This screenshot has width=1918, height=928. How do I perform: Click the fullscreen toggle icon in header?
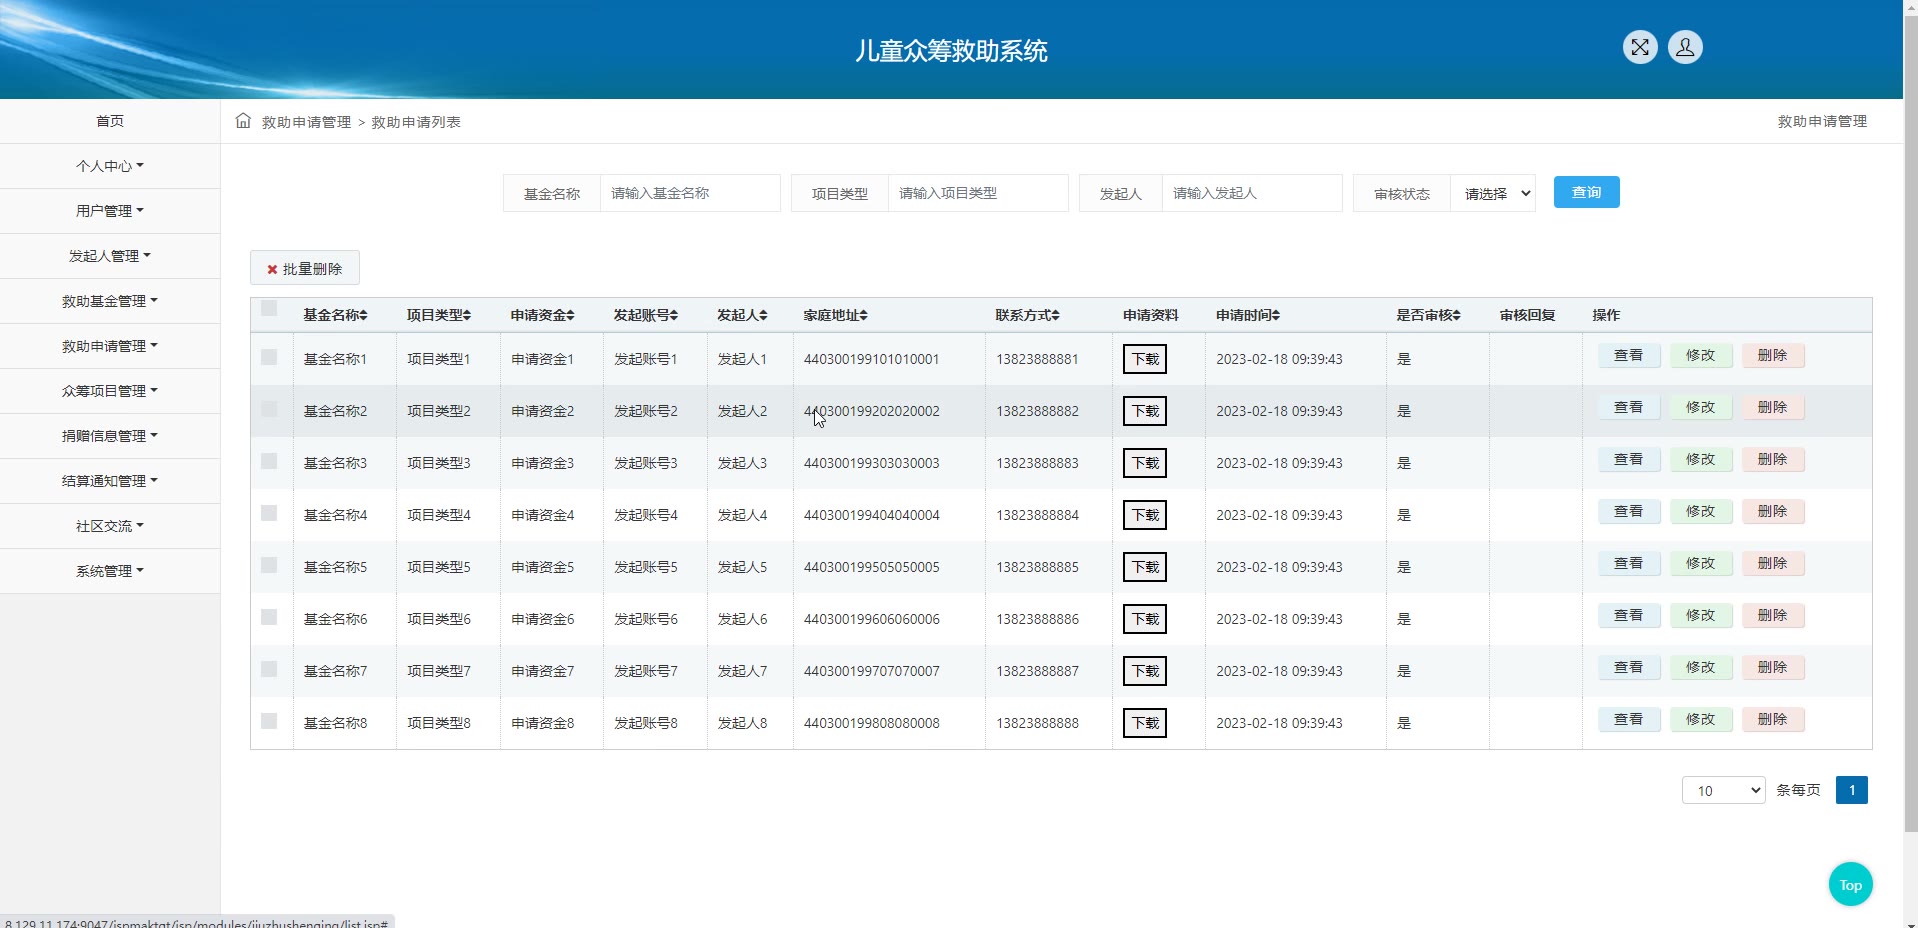point(1639,47)
